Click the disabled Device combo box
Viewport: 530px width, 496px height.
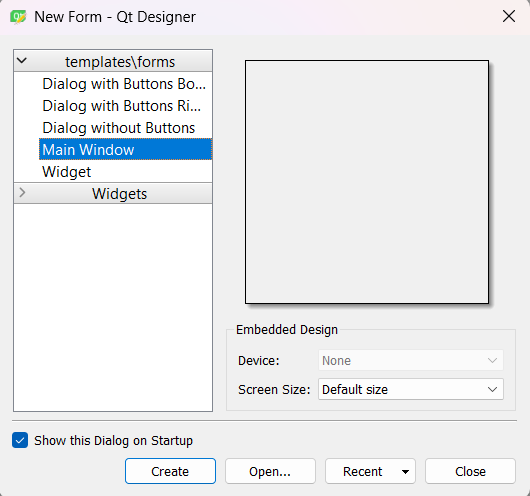(411, 360)
